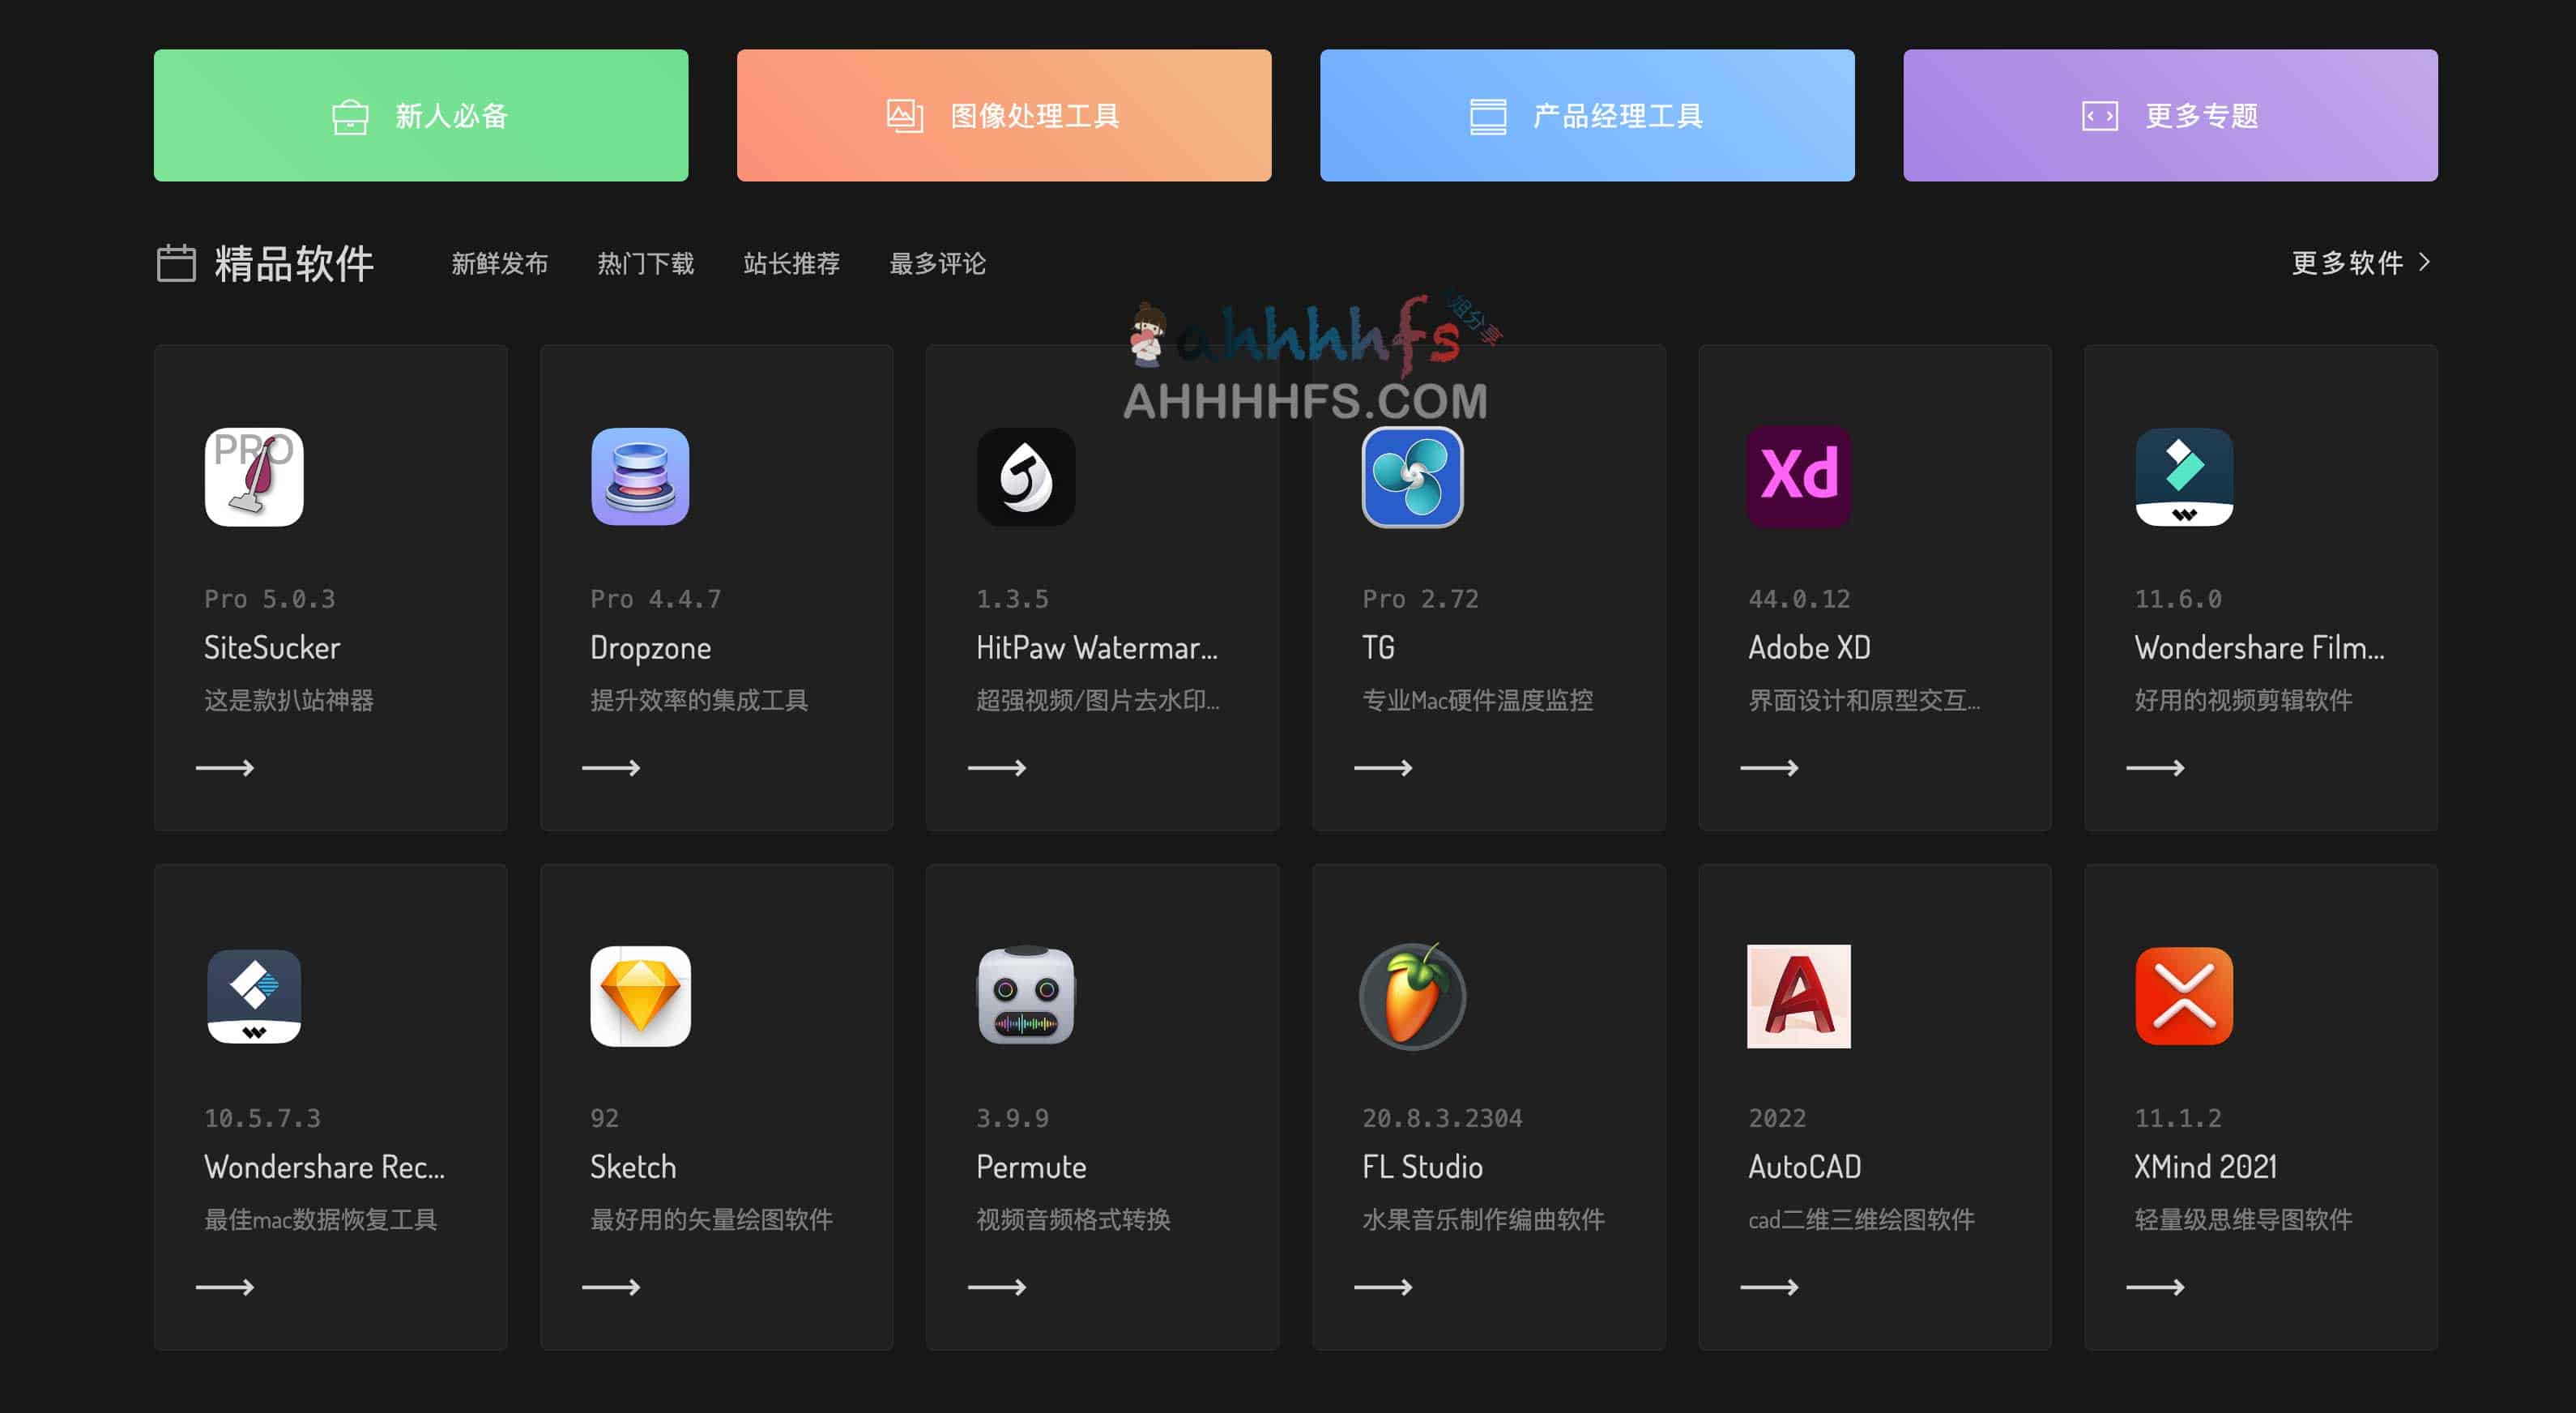Switch to the 最多评论 tab

click(x=937, y=264)
